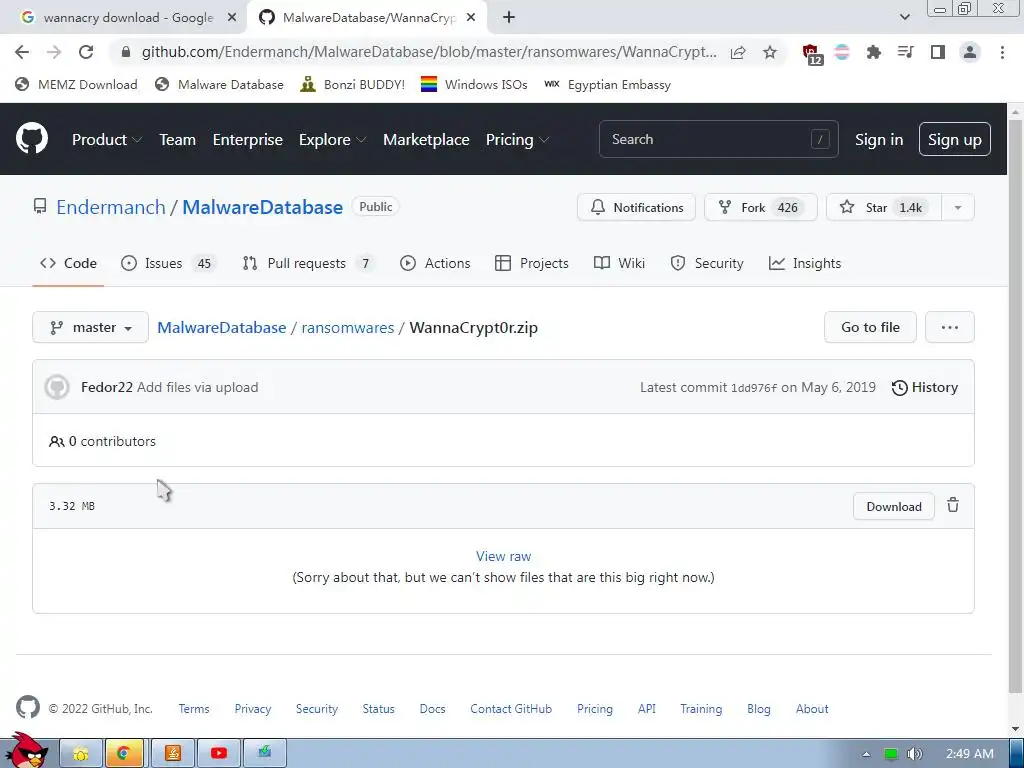The height and width of the screenshot is (768, 1024).
Task: Open the Projects tab
Action: (532, 263)
